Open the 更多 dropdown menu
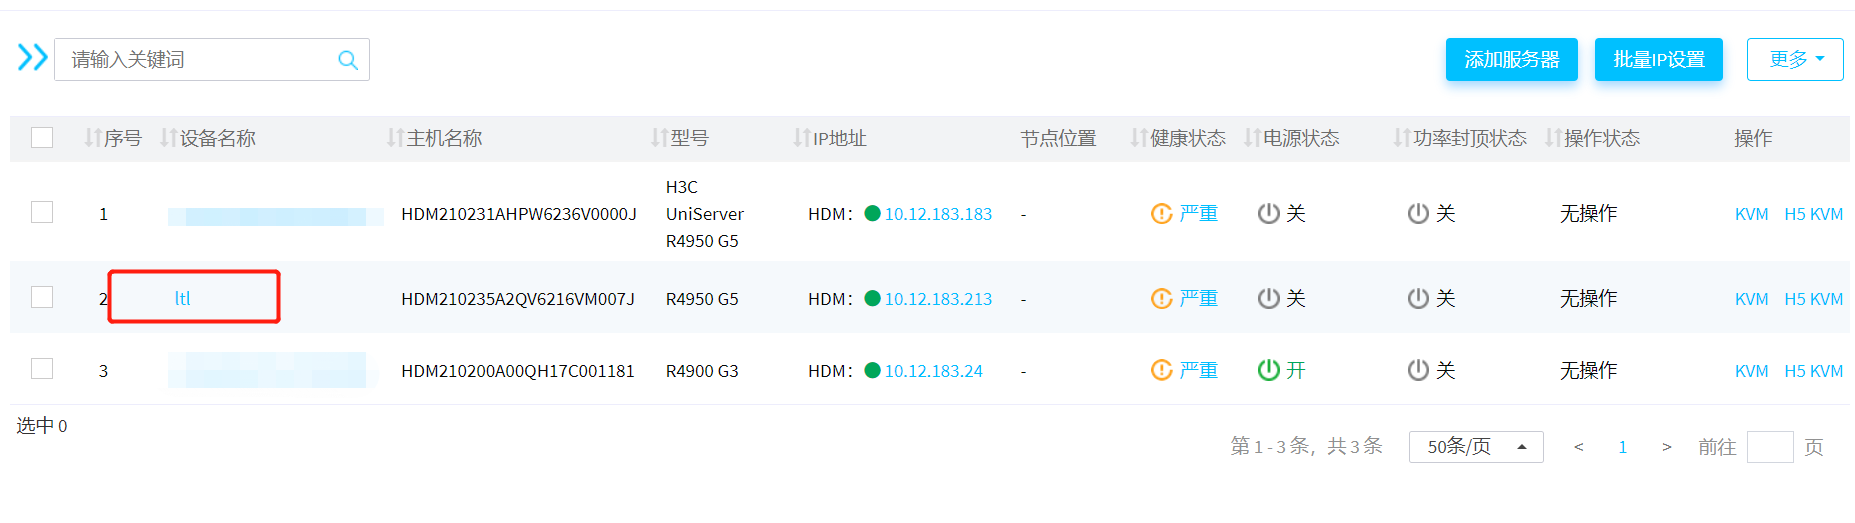The width and height of the screenshot is (1855, 523). 1794,60
